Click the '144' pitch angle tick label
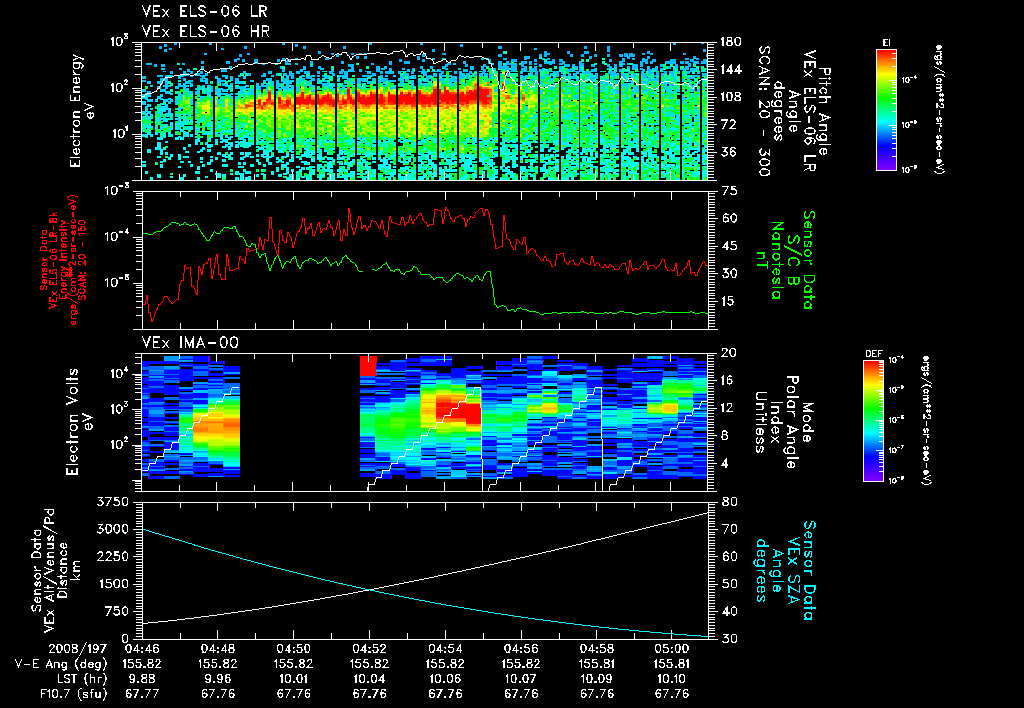 point(729,69)
